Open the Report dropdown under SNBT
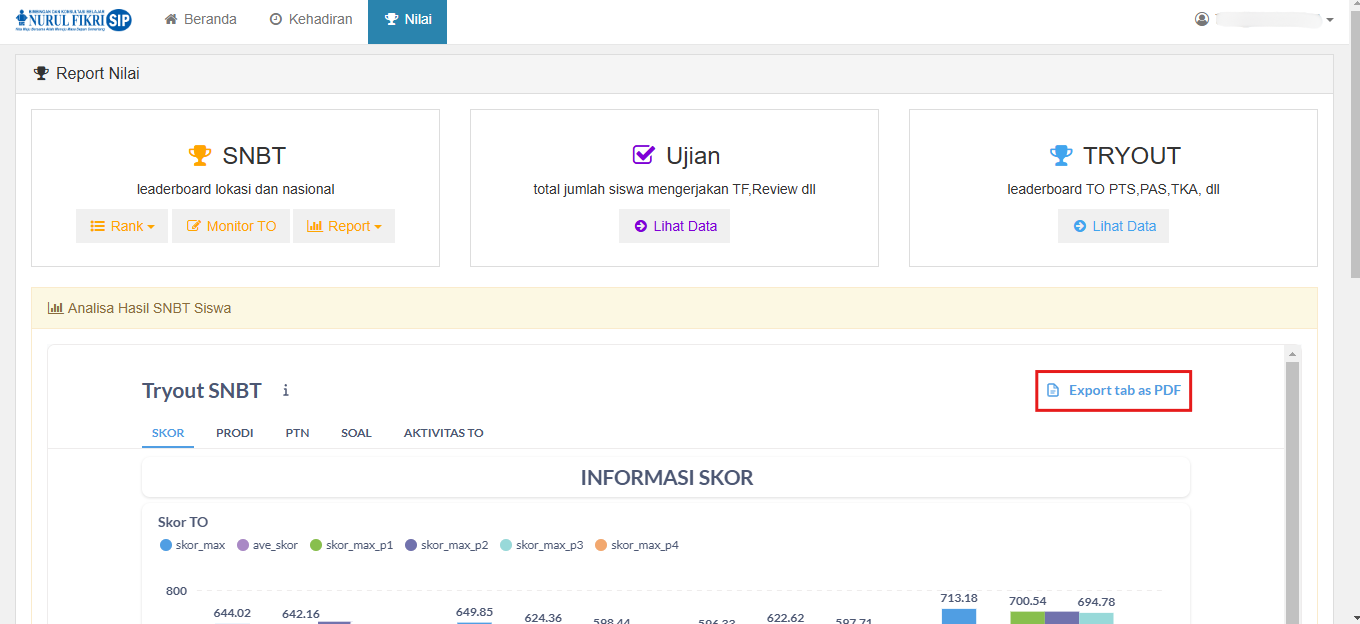The width and height of the screenshot is (1360, 624). pos(343,226)
